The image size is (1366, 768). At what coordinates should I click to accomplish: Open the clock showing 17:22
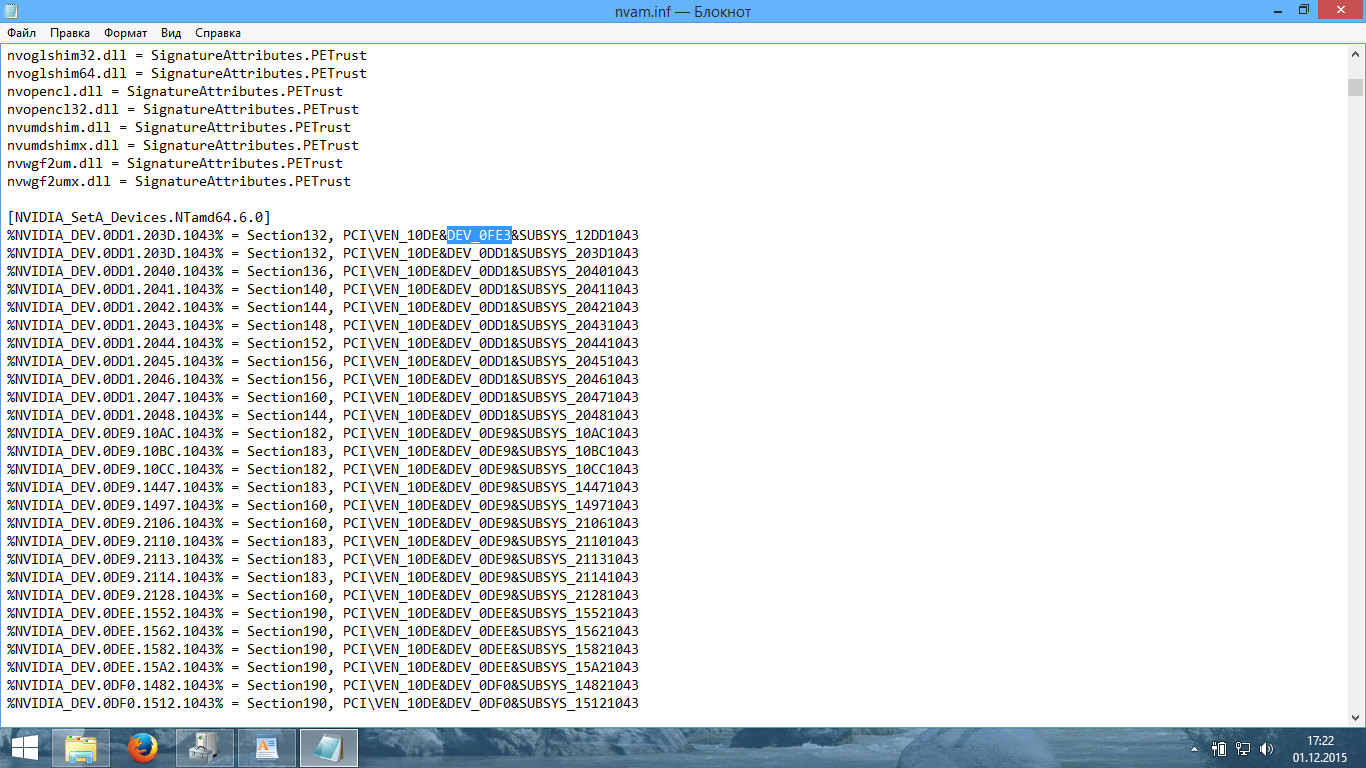point(1320,748)
